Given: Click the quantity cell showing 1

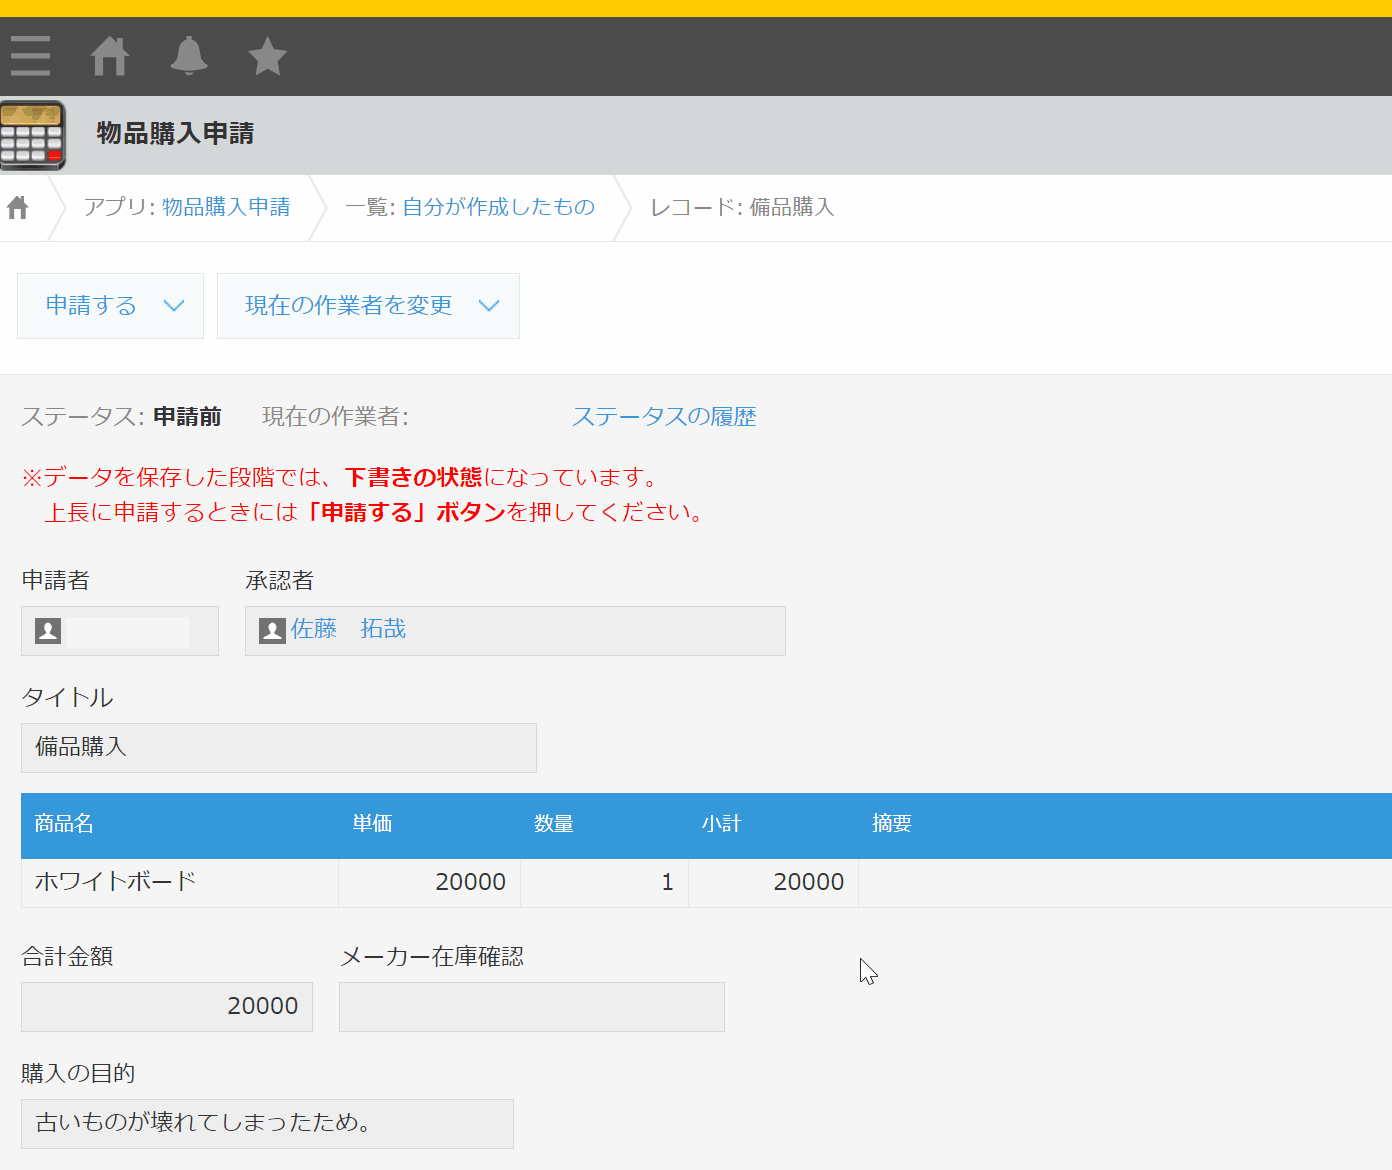Looking at the screenshot, I should [x=605, y=883].
